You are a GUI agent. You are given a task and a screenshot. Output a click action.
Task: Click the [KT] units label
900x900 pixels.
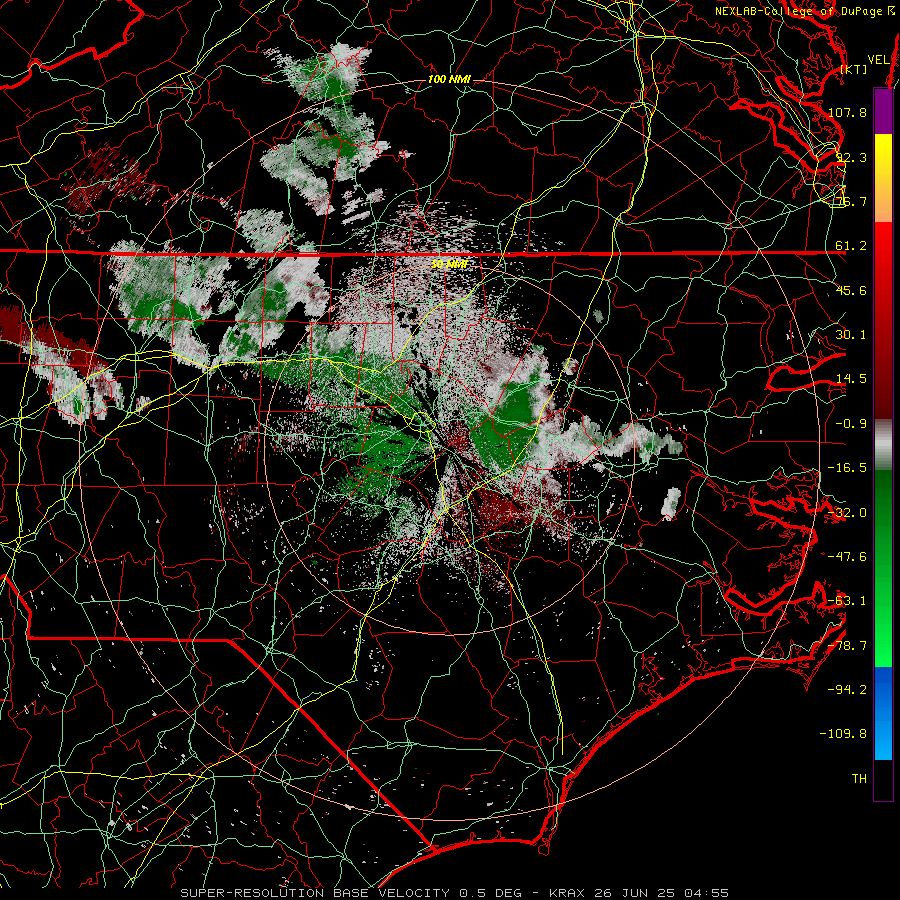point(854,69)
